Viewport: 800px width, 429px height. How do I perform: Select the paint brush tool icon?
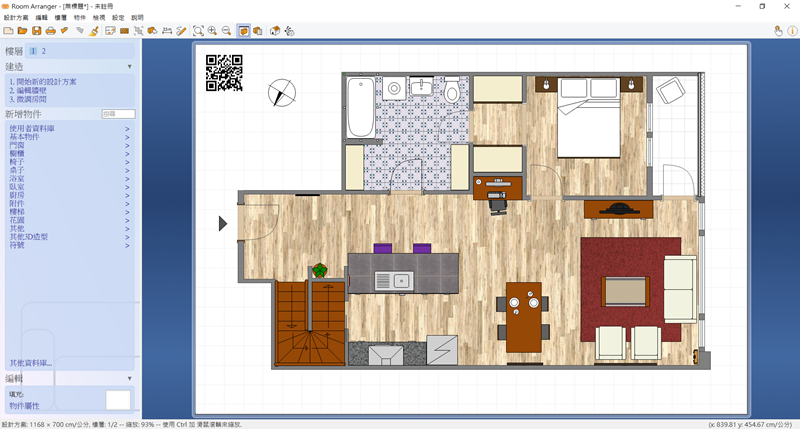pyautogui.click(x=94, y=31)
